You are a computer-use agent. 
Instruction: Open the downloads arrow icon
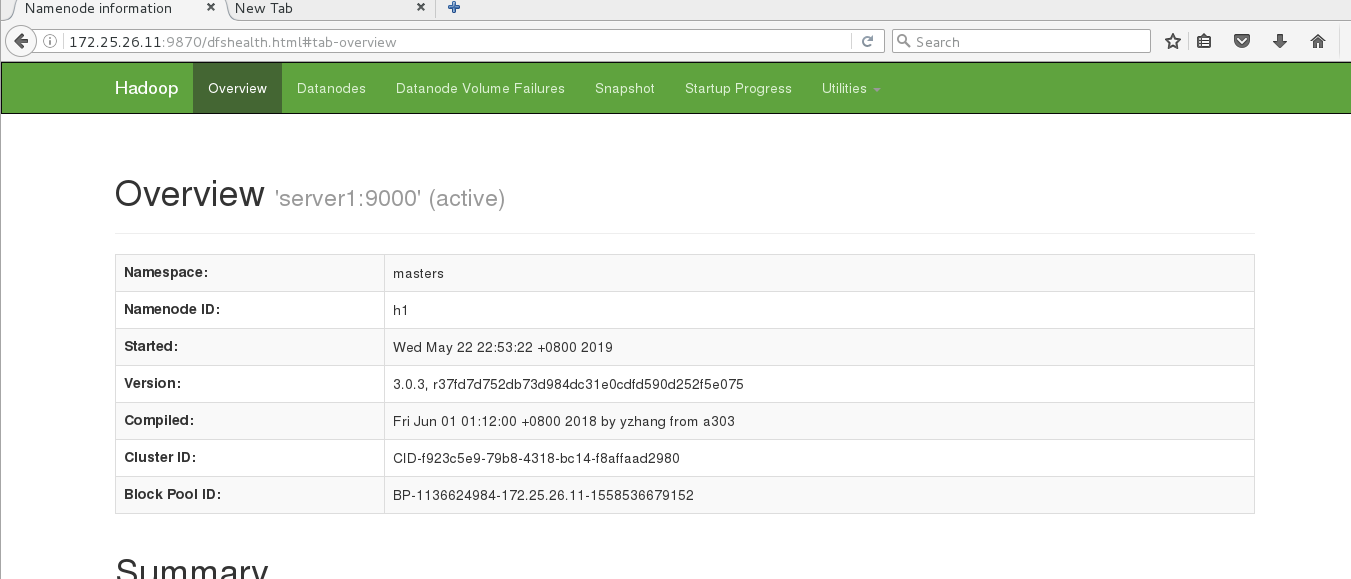[1280, 42]
